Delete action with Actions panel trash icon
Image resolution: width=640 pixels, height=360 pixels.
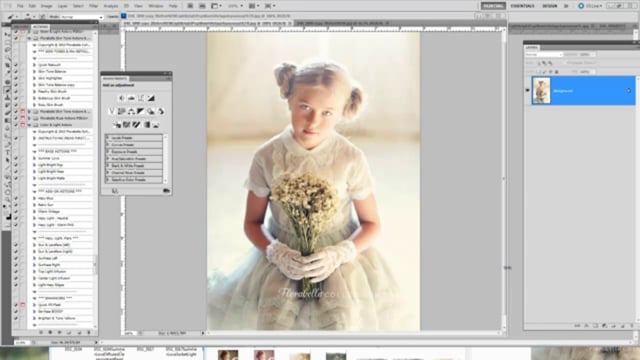pos(89,333)
